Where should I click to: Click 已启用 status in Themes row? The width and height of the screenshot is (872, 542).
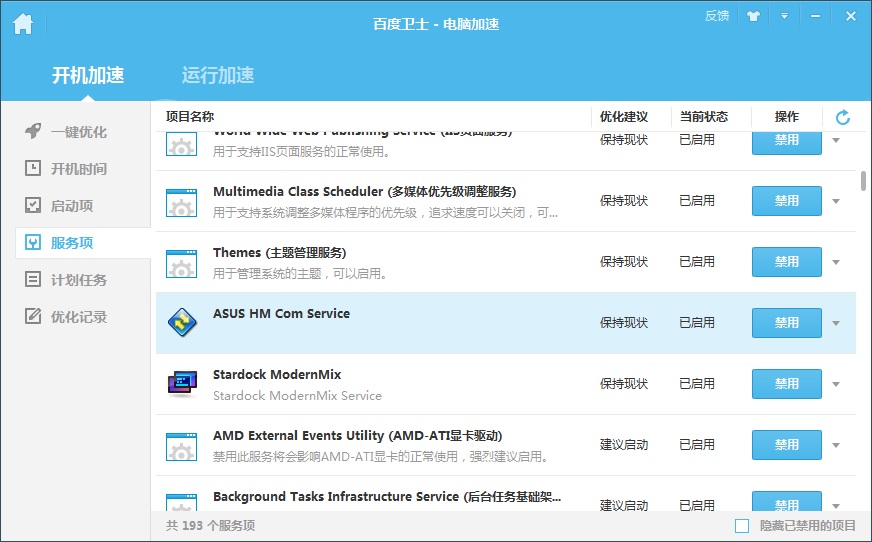click(x=697, y=262)
